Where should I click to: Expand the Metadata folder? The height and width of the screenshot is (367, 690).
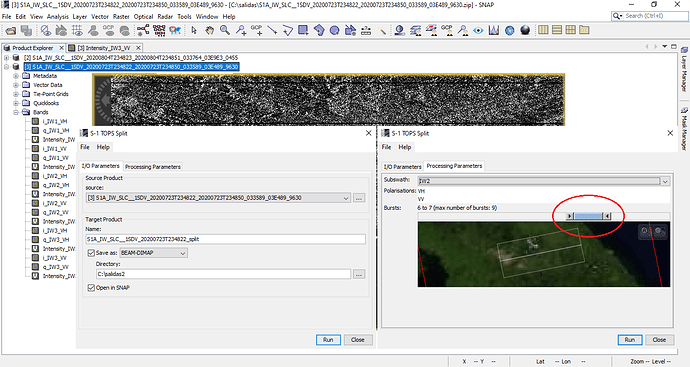pyautogui.click(x=16, y=76)
